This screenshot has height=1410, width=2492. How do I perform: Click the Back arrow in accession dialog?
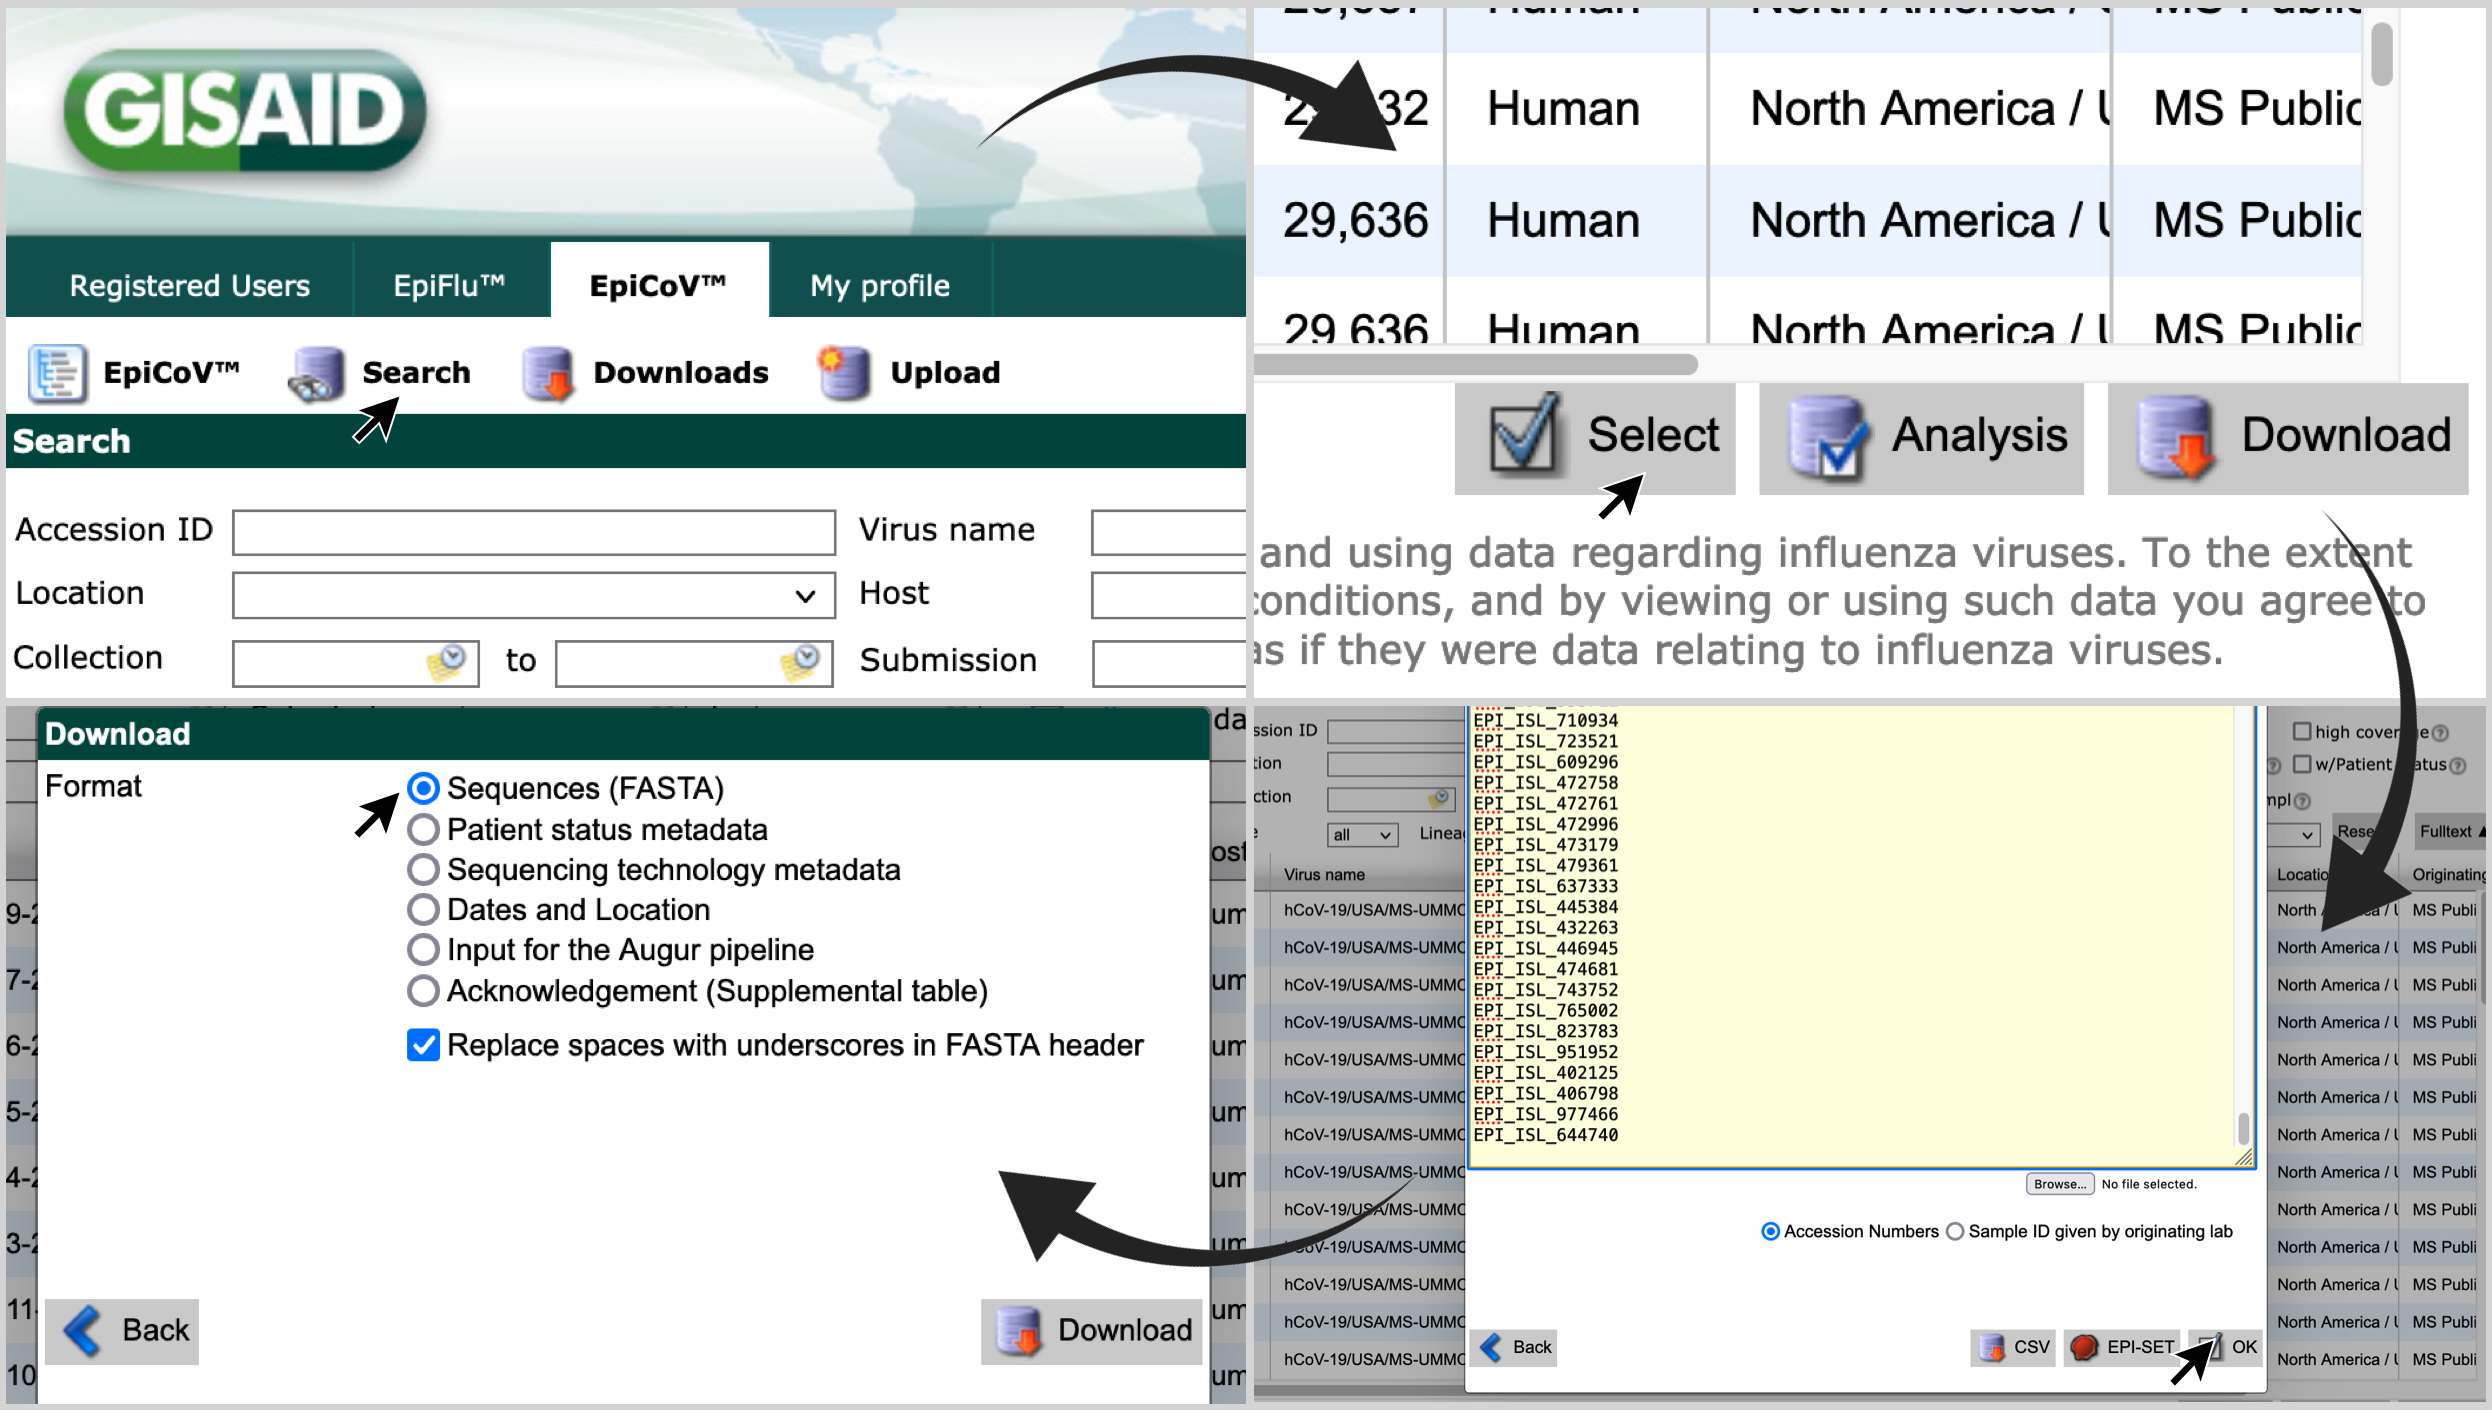[1491, 1347]
